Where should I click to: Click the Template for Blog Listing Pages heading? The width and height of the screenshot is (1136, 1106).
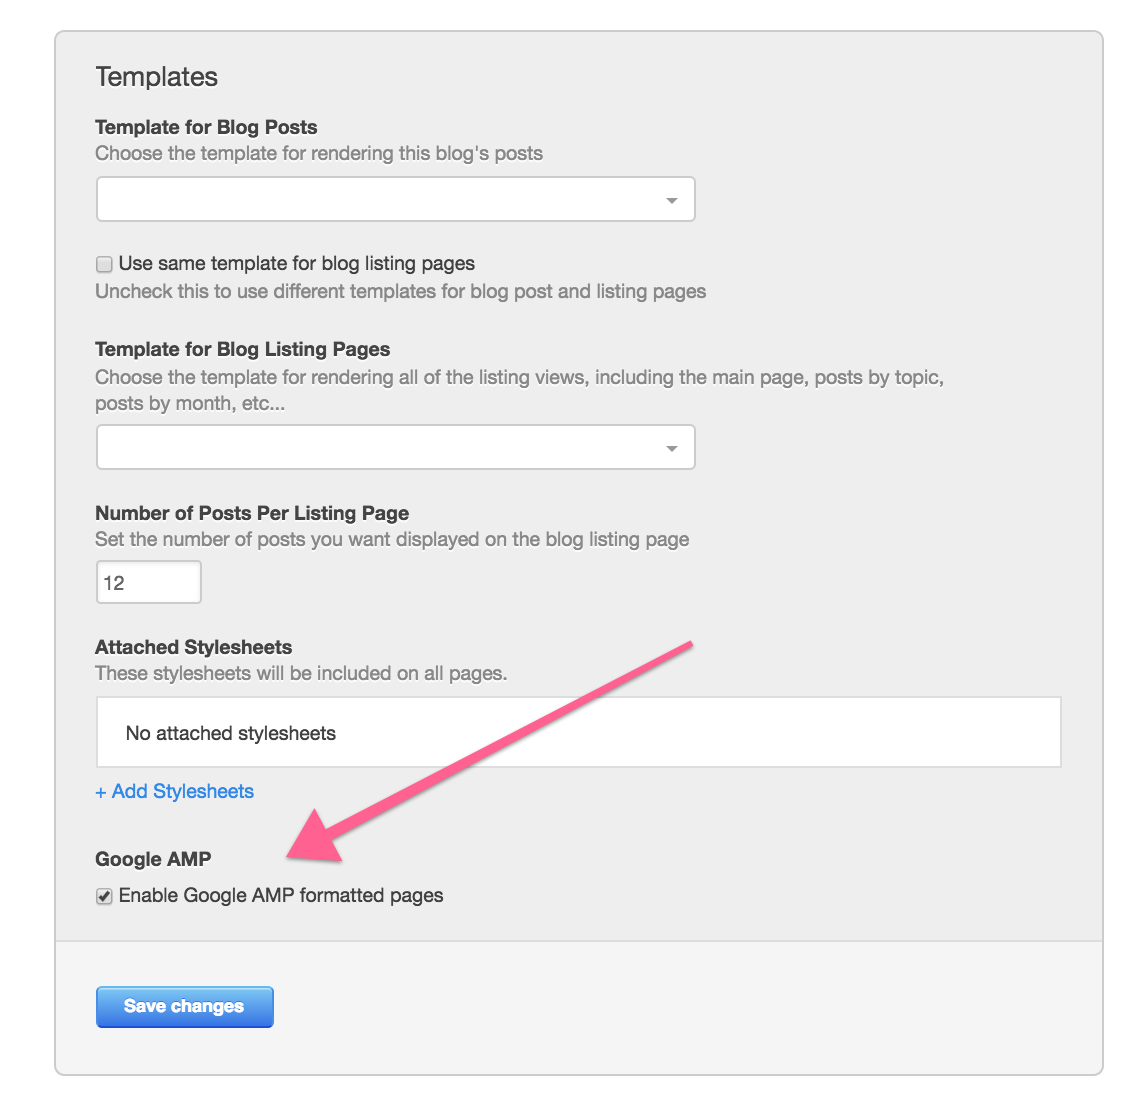click(x=243, y=350)
